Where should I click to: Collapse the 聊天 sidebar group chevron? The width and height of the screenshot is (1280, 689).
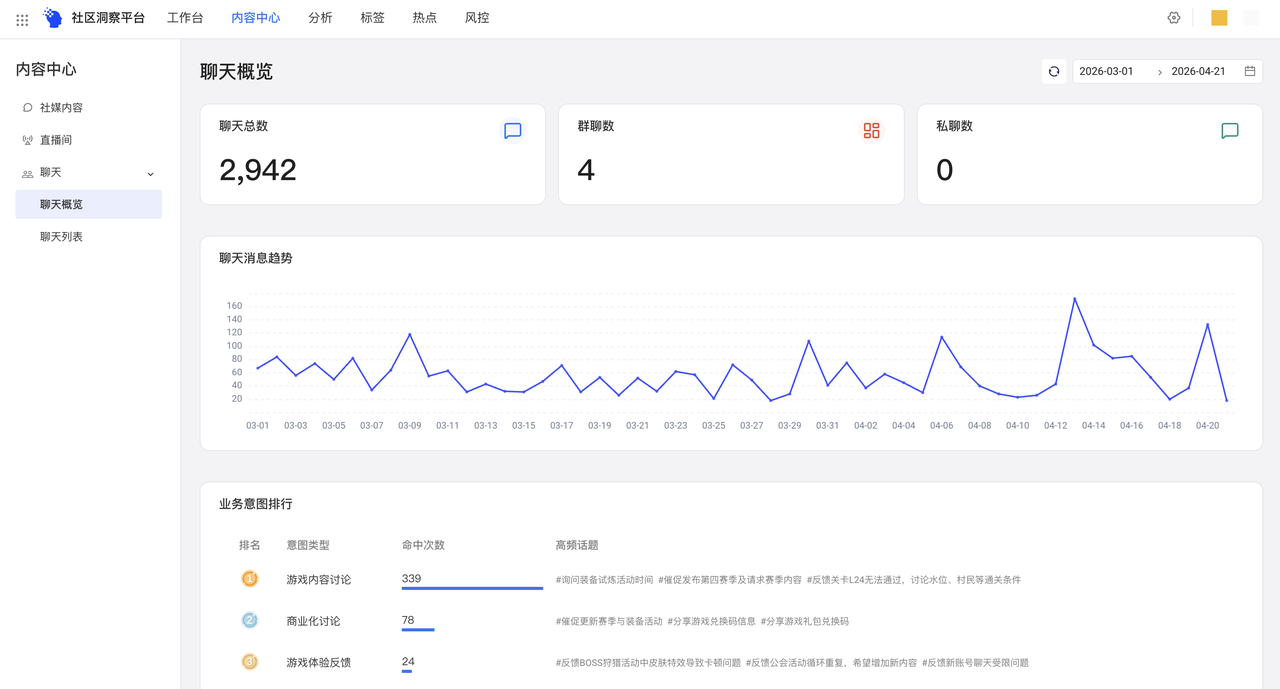pos(151,173)
